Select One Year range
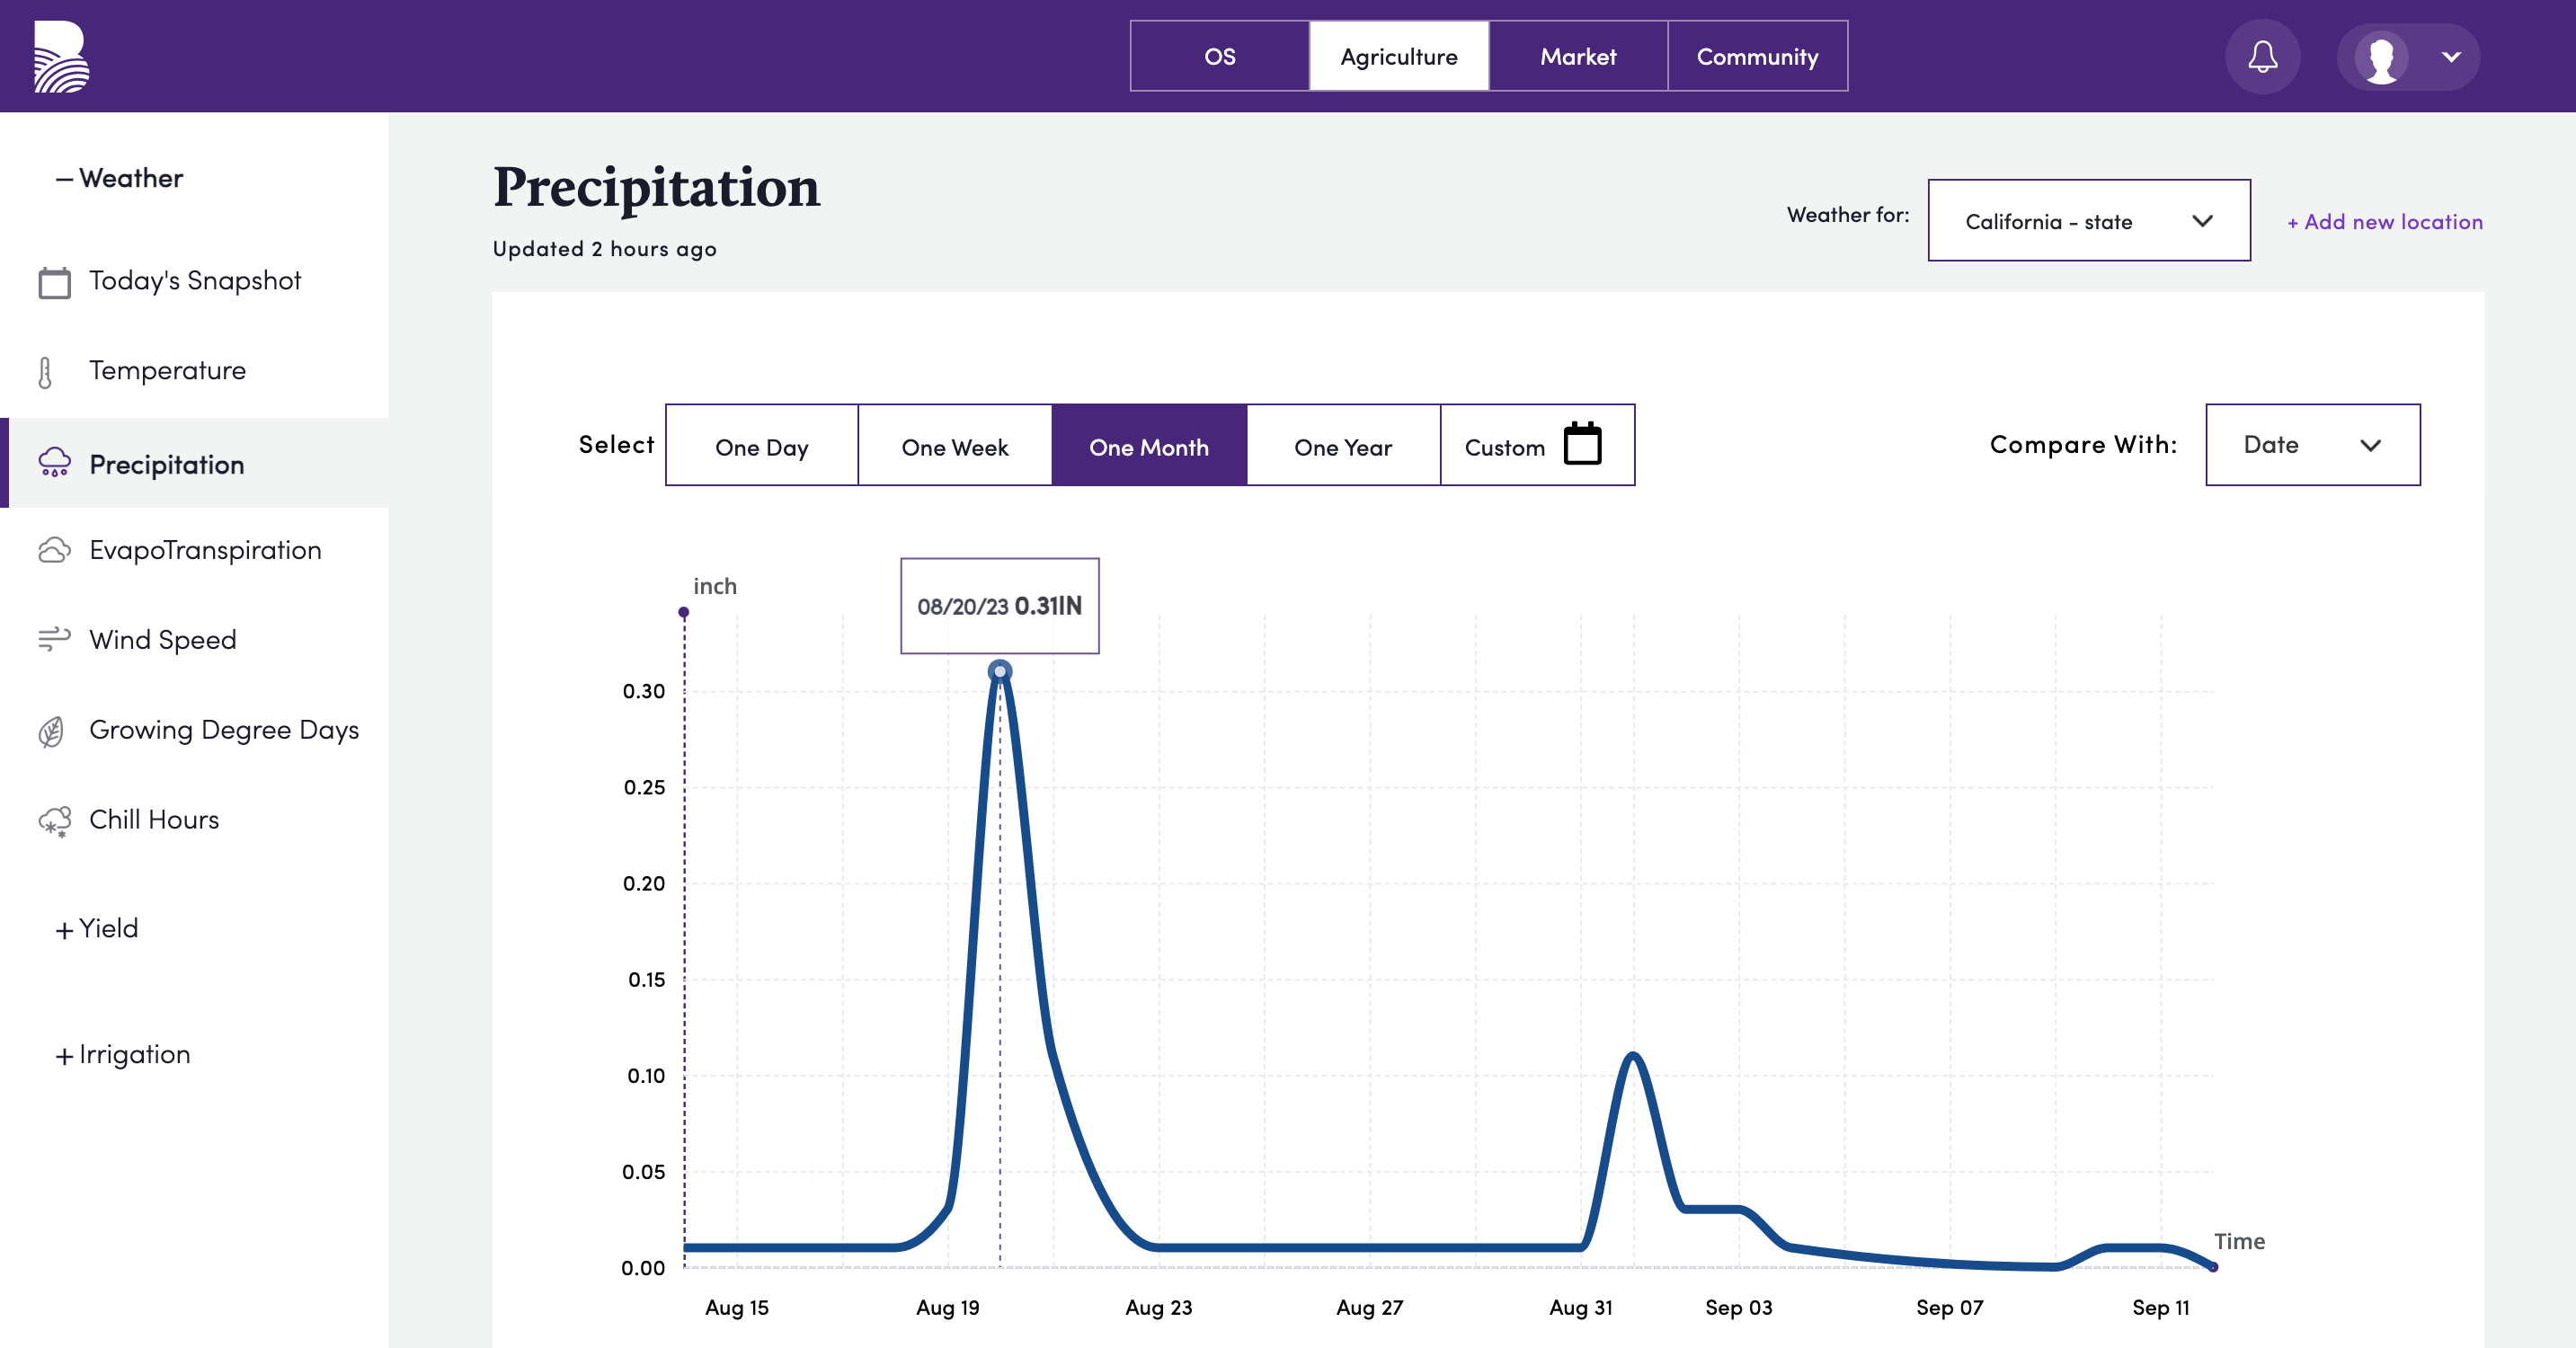 point(1342,445)
